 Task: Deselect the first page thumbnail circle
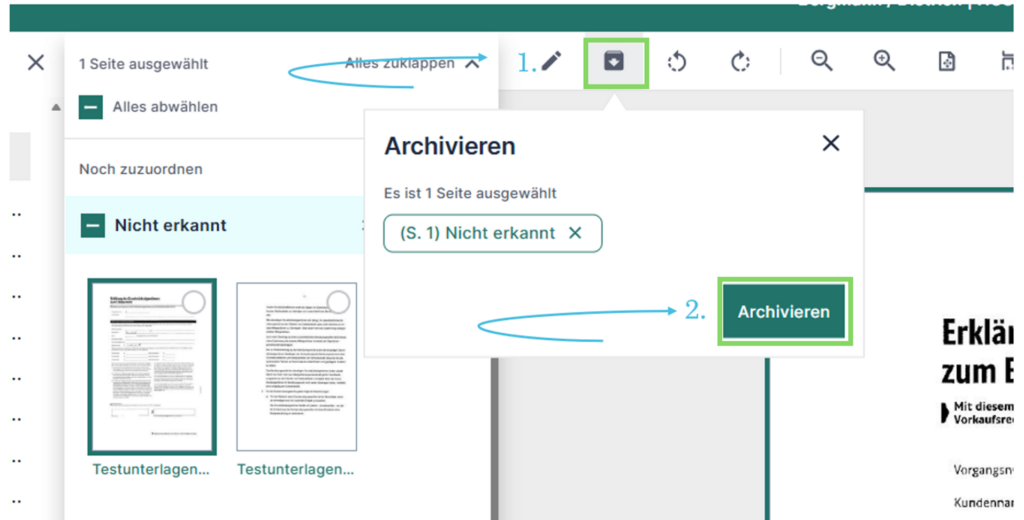coord(193,302)
